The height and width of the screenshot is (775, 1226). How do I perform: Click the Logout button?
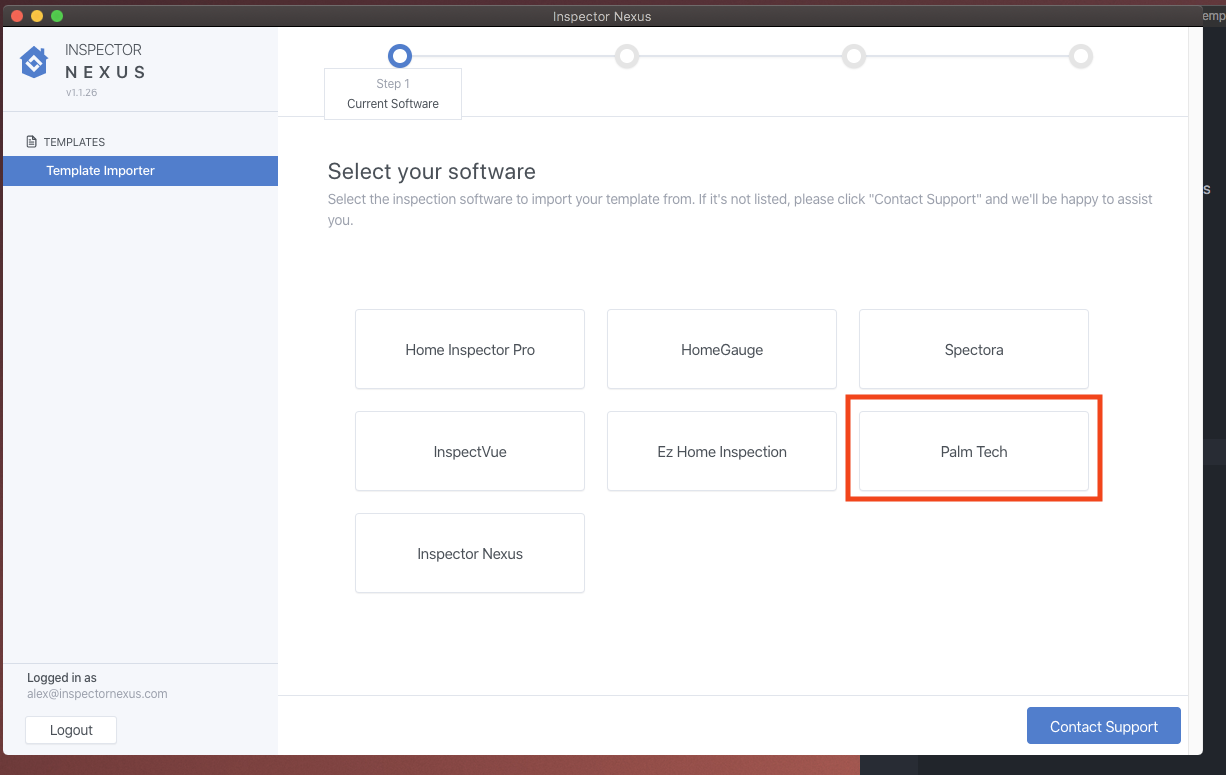pyautogui.click(x=71, y=730)
